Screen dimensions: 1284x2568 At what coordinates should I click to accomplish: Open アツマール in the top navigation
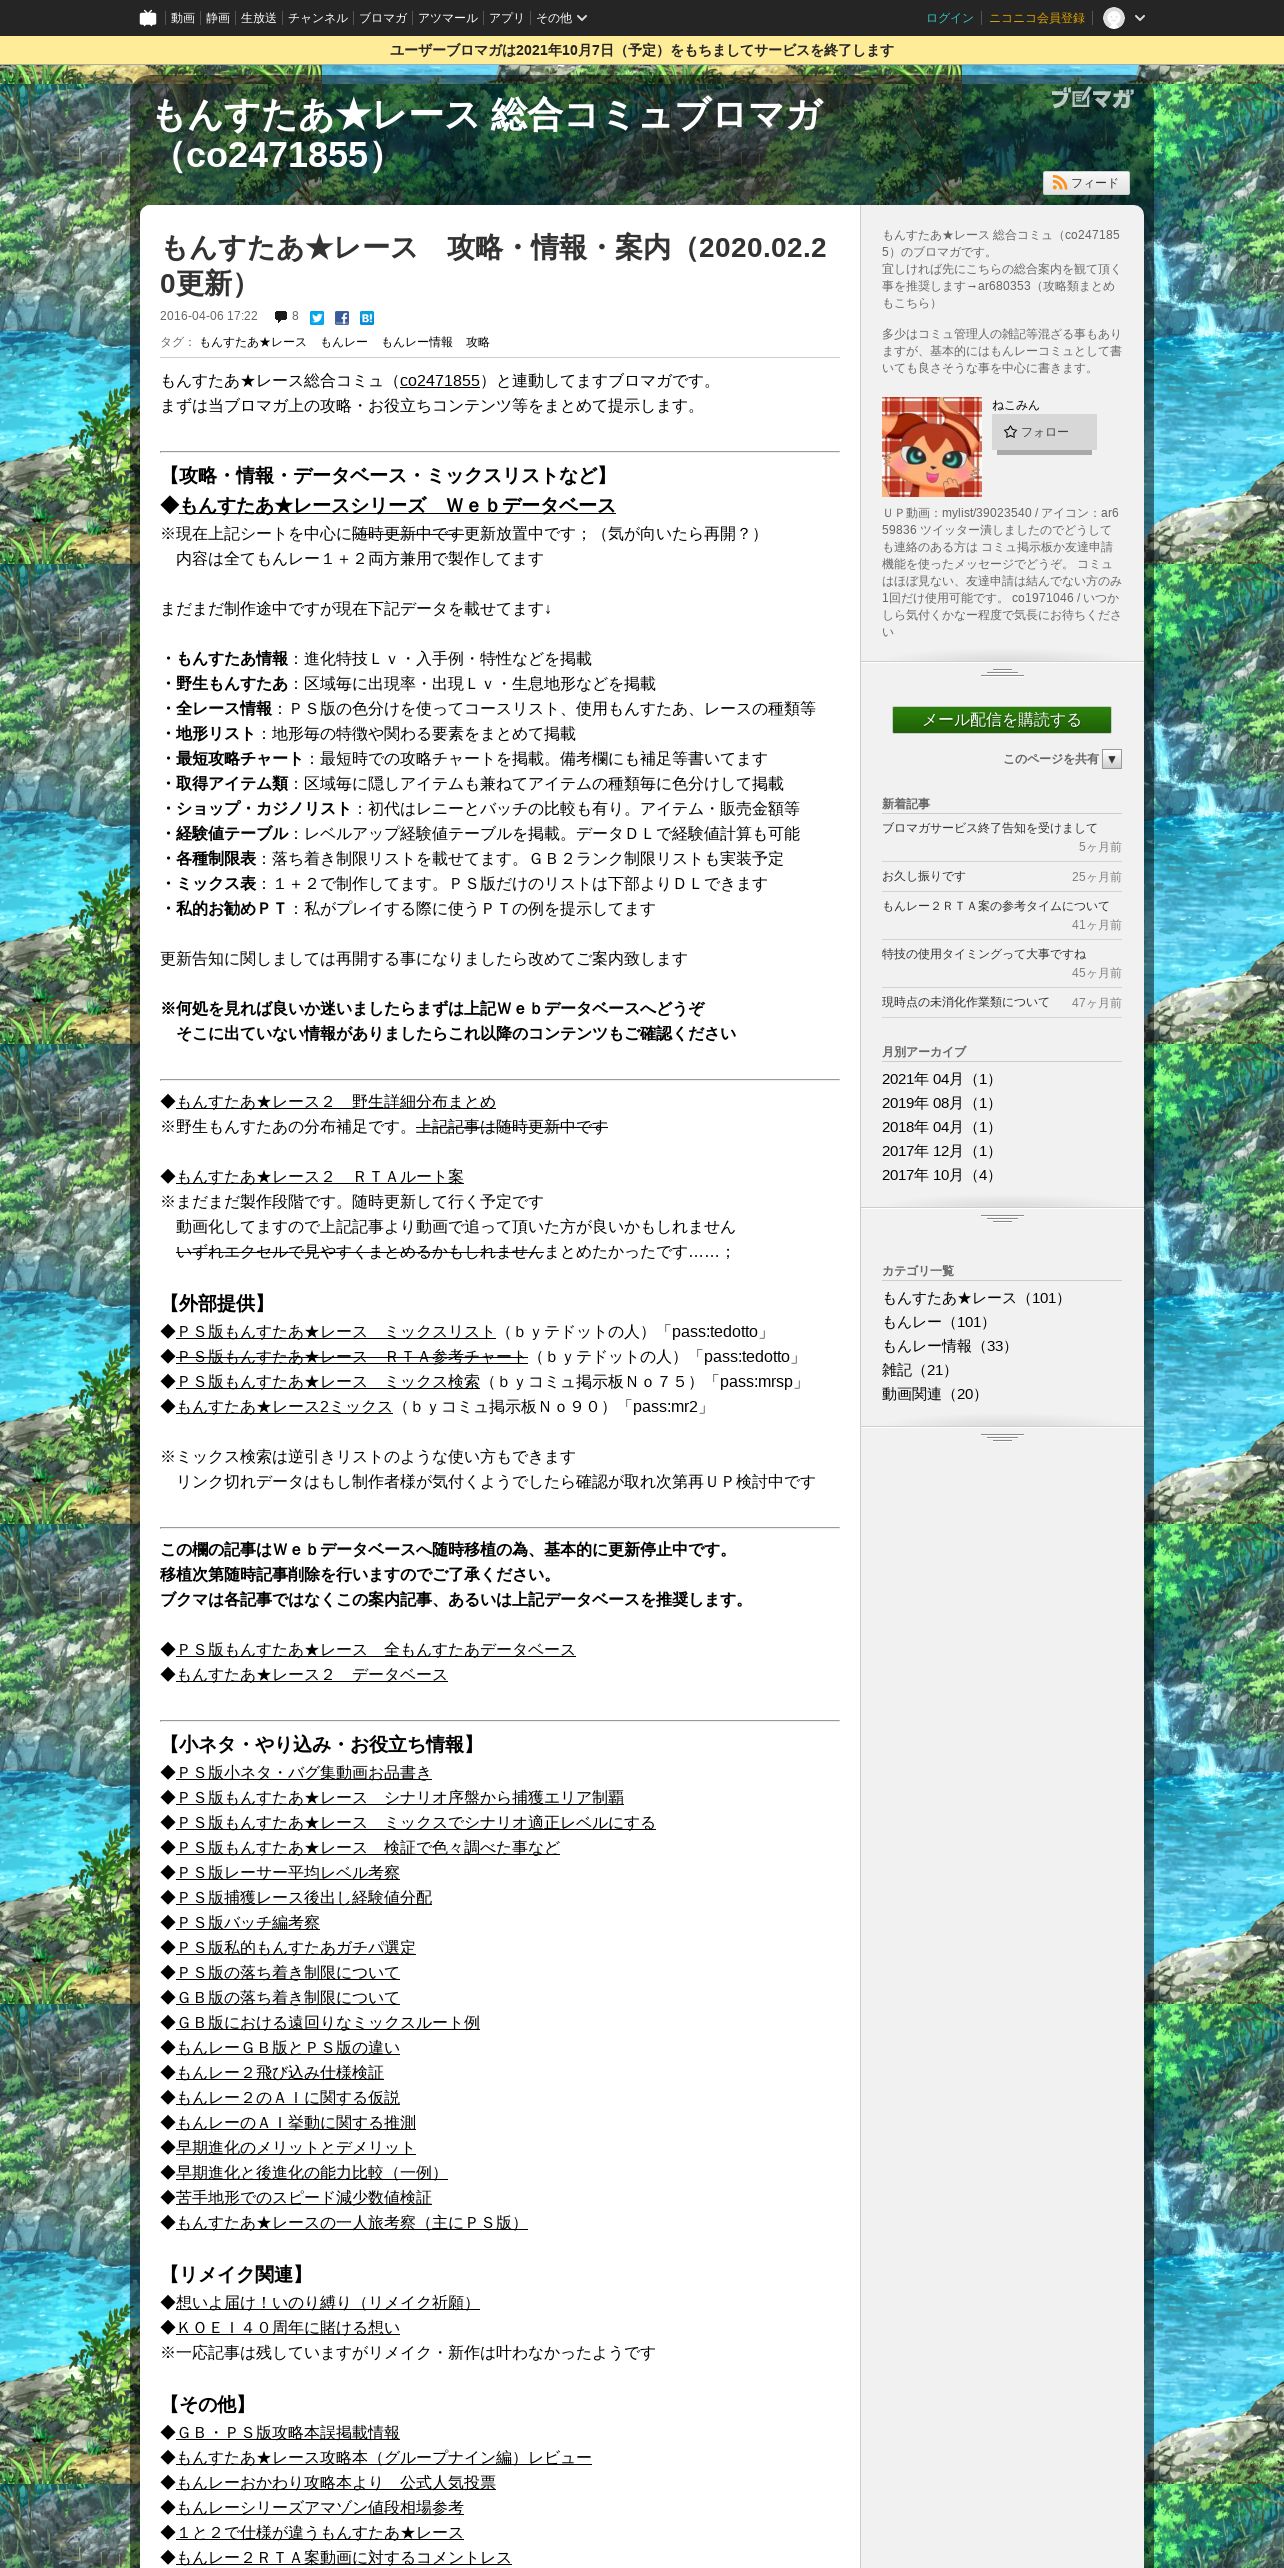(x=448, y=18)
